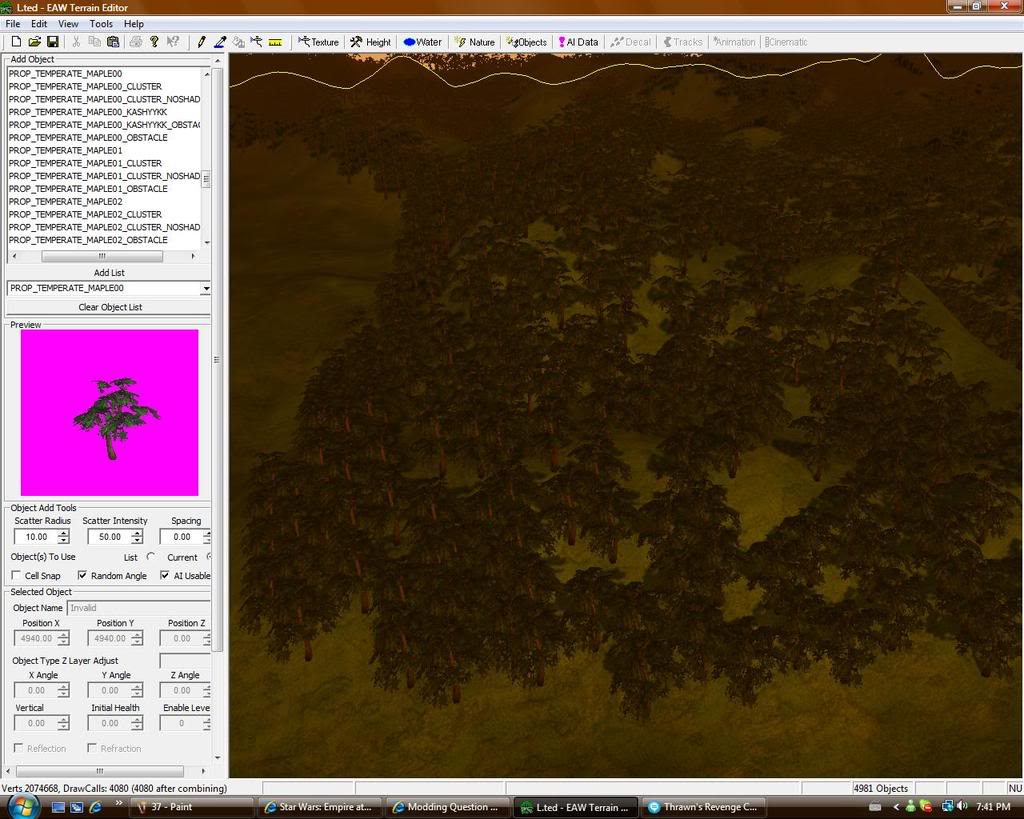Open the Modding Question taskbar item
The height and width of the screenshot is (819, 1024).
tap(447, 807)
